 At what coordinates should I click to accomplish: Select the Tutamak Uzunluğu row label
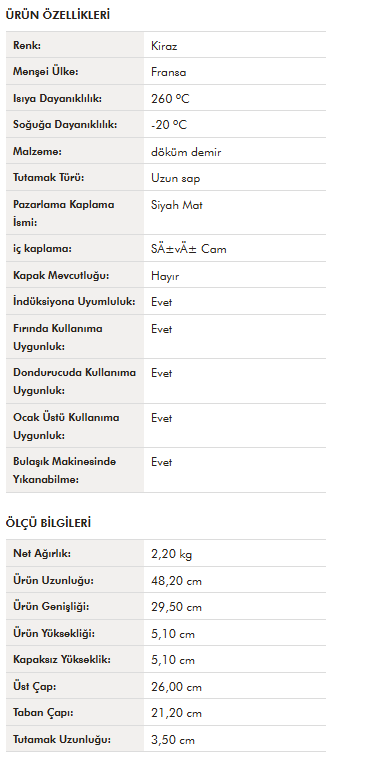[62, 740]
